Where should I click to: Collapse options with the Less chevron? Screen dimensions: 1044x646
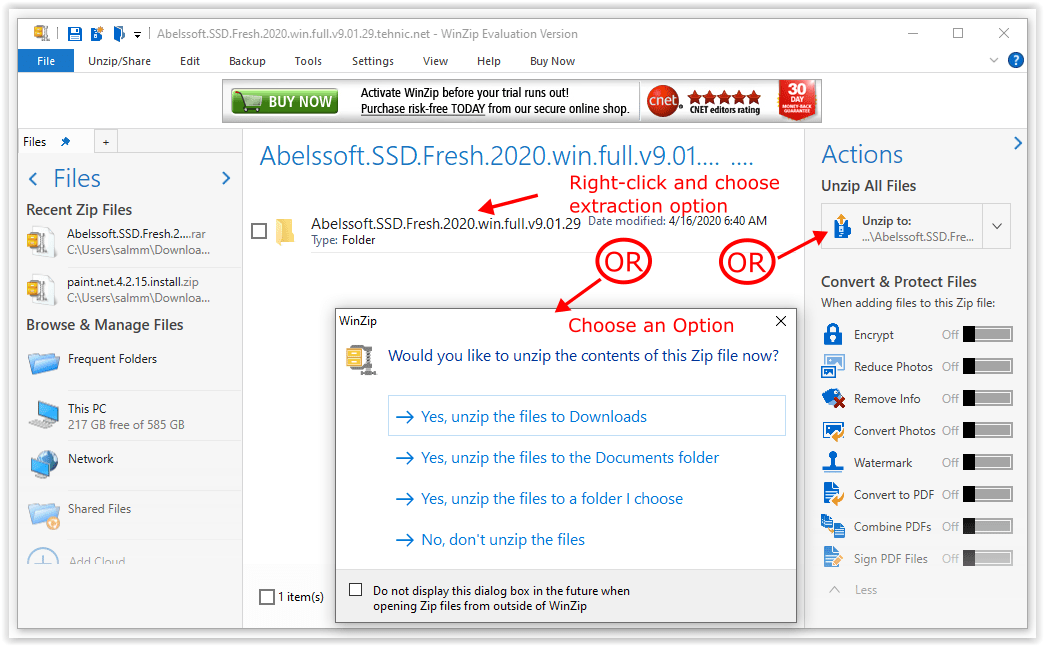pyautogui.click(x=834, y=589)
